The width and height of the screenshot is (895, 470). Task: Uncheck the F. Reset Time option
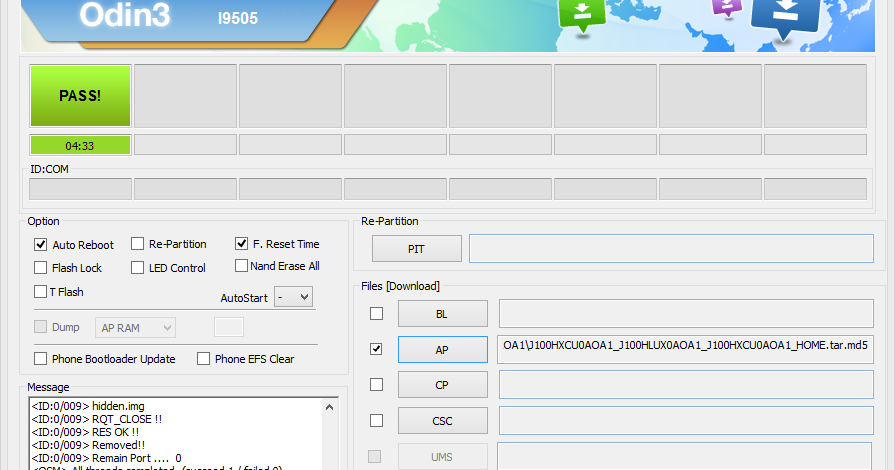[241, 244]
